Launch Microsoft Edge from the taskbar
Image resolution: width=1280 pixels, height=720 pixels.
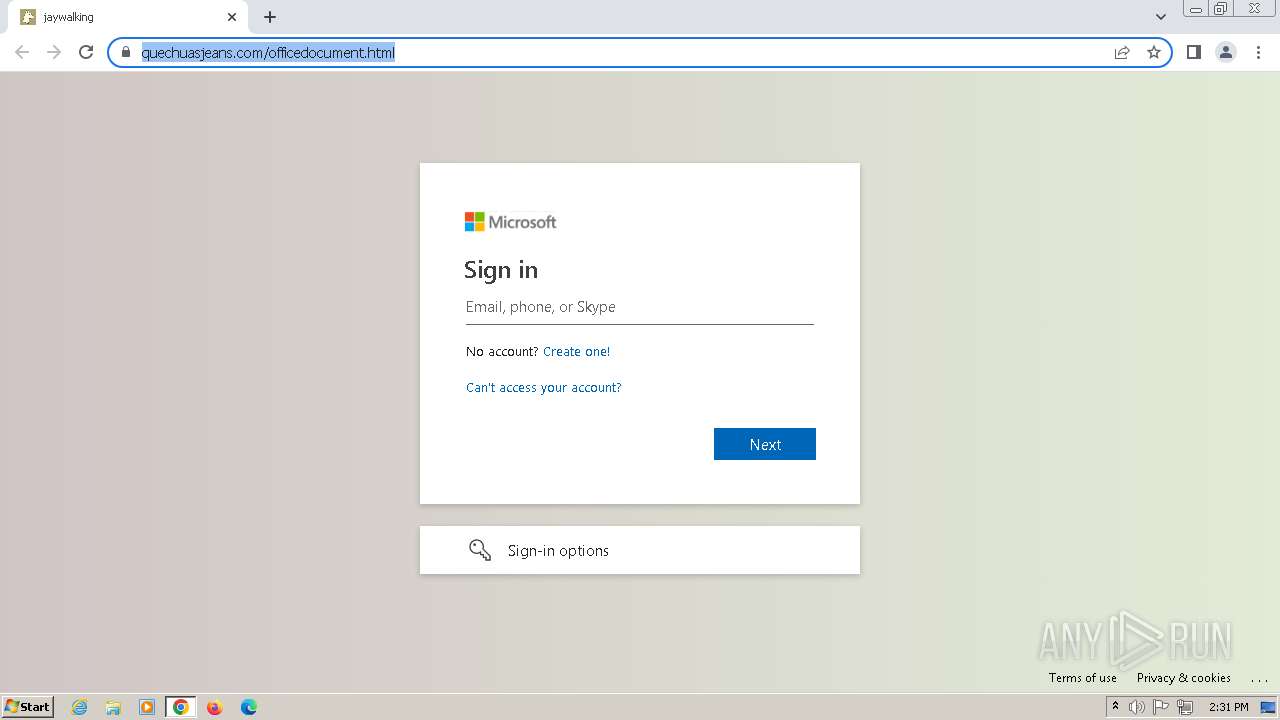(x=248, y=707)
